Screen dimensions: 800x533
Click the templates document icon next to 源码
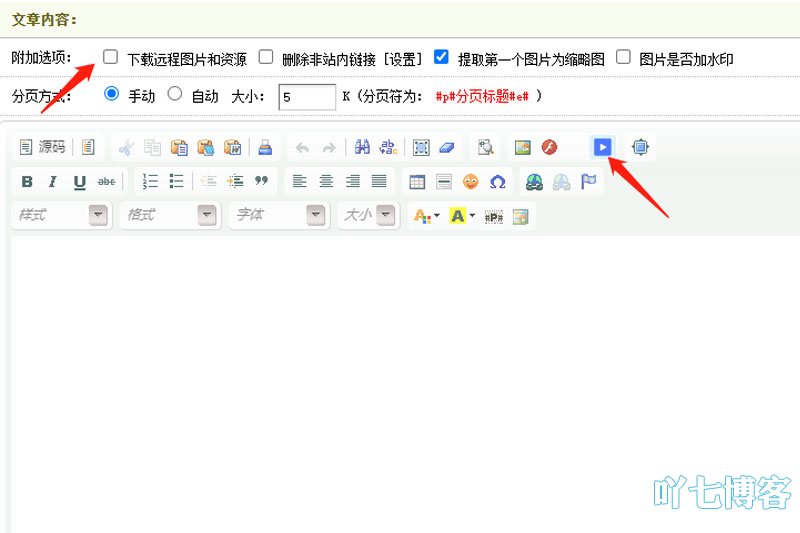88,147
